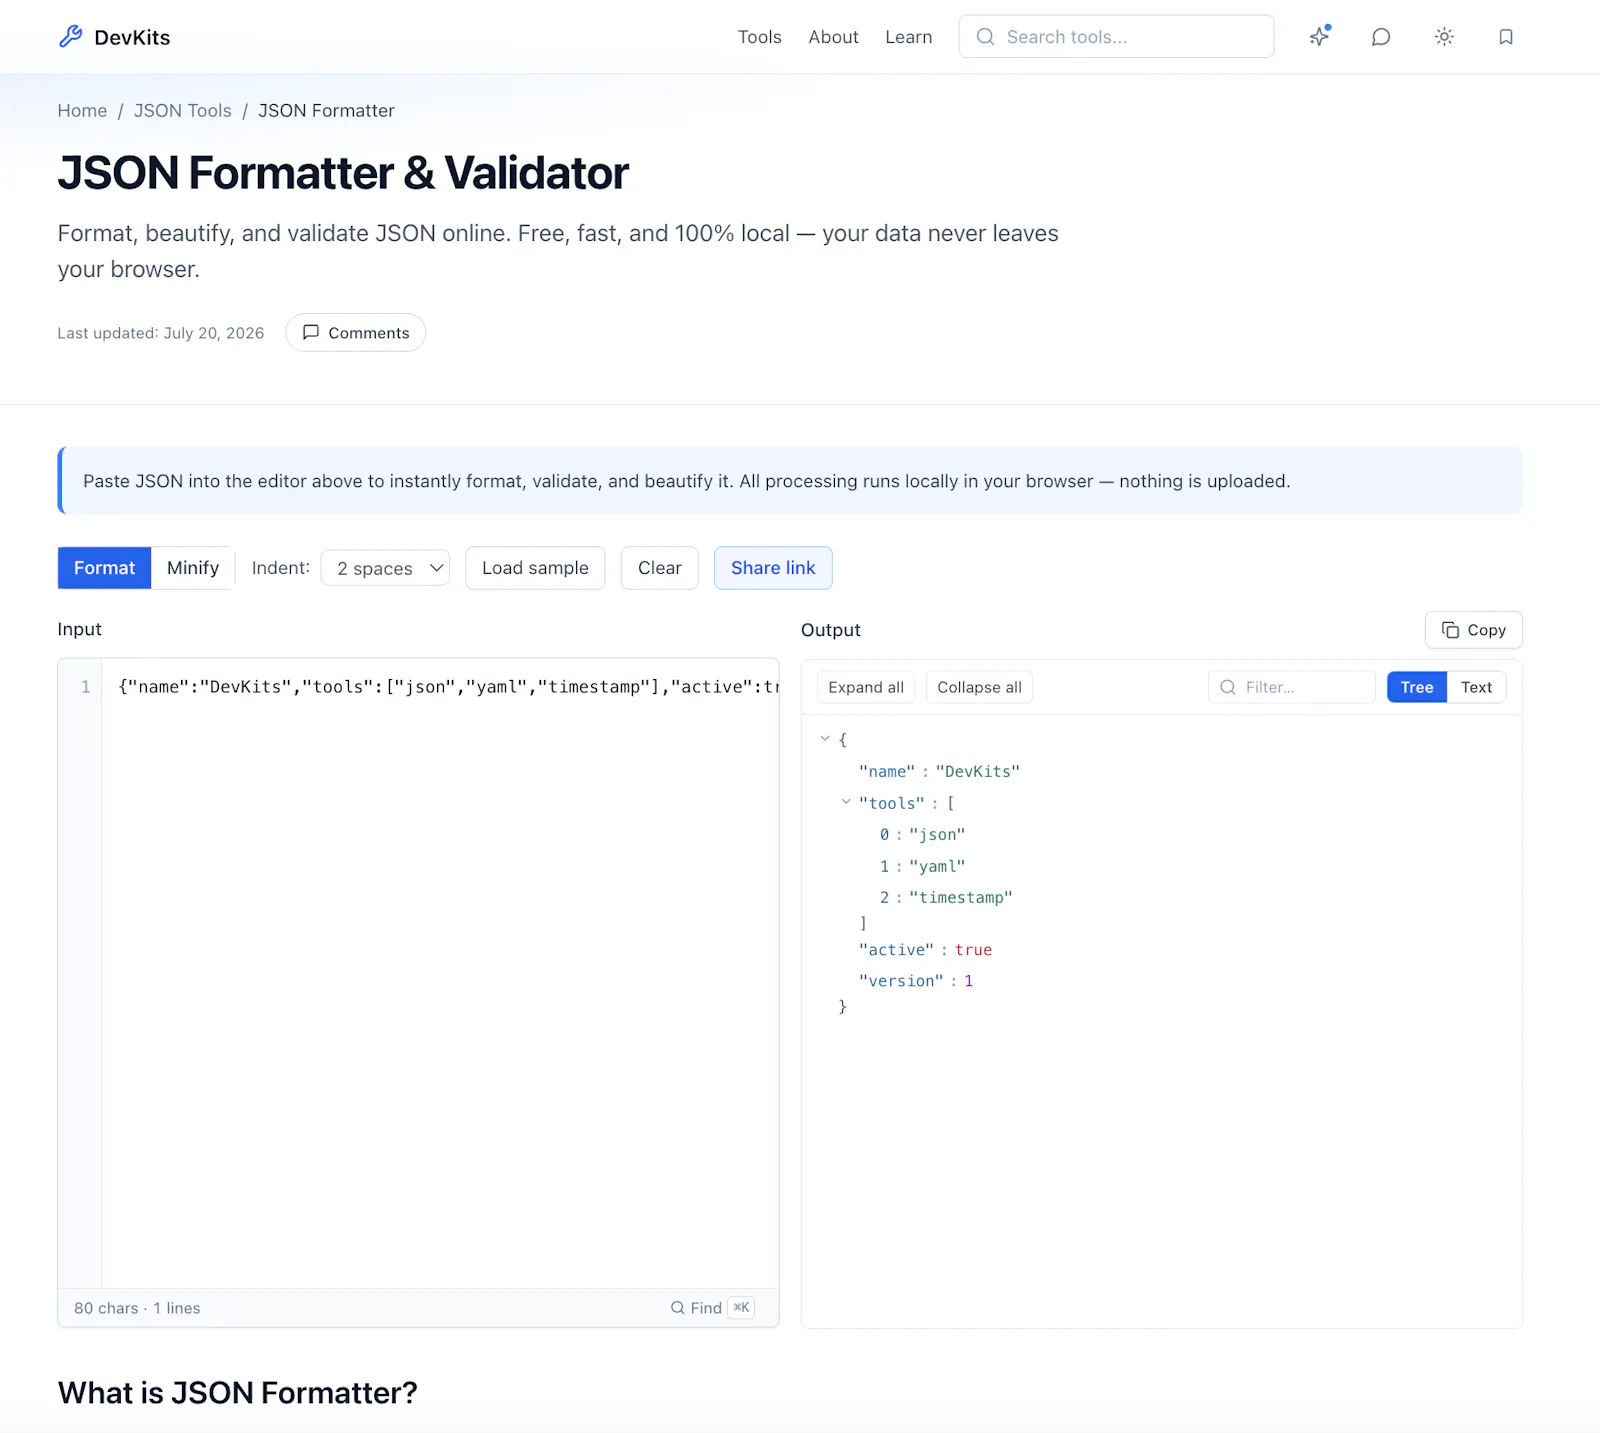Click the Find magnifier icon in editor footer
The image size is (1600, 1433).
[678, 1308]
